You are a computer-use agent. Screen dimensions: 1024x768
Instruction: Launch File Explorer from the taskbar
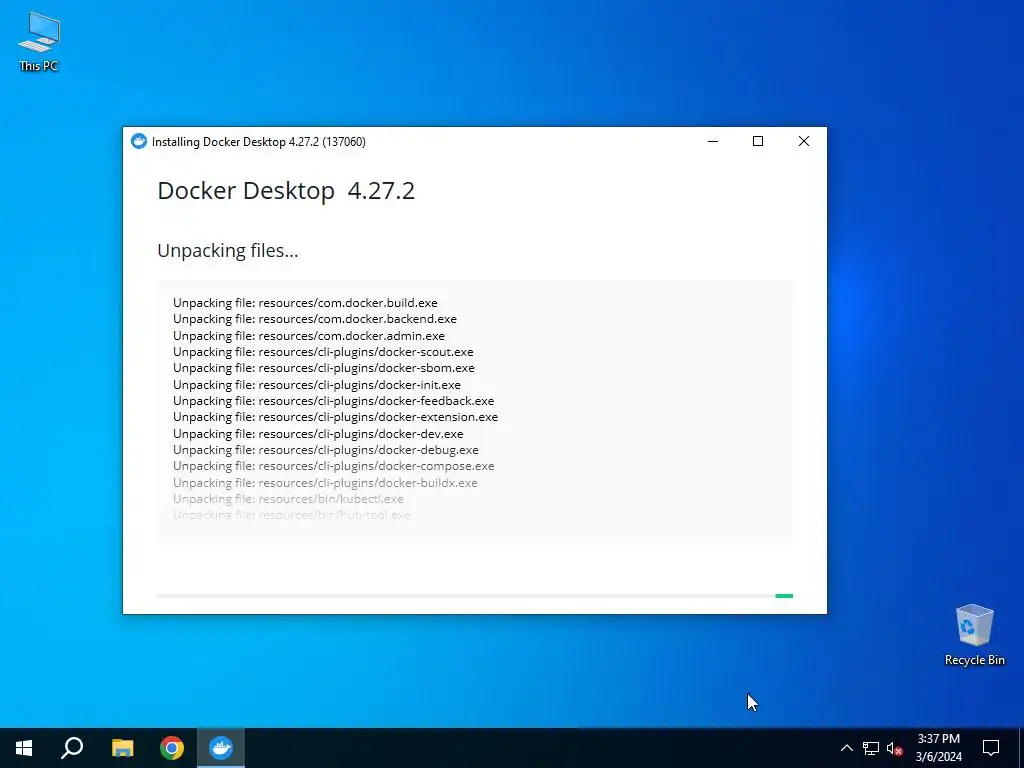pos(122,748)
